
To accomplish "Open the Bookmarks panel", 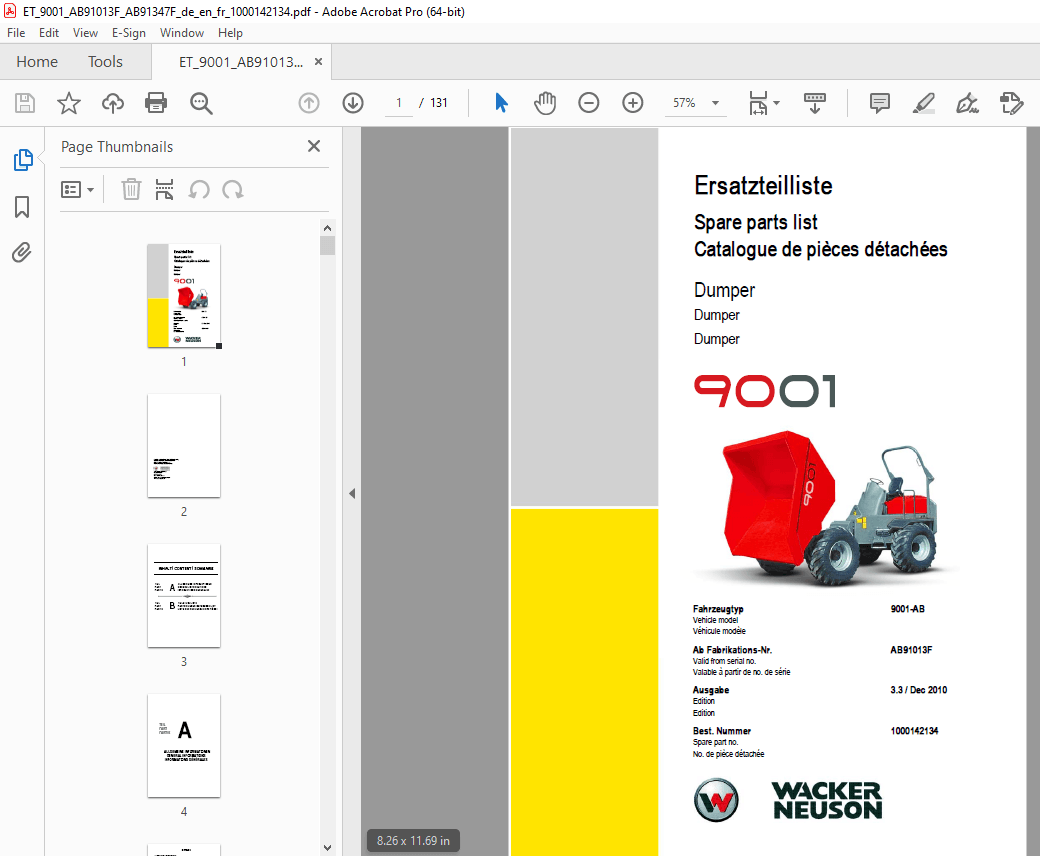I will [22, 206].
